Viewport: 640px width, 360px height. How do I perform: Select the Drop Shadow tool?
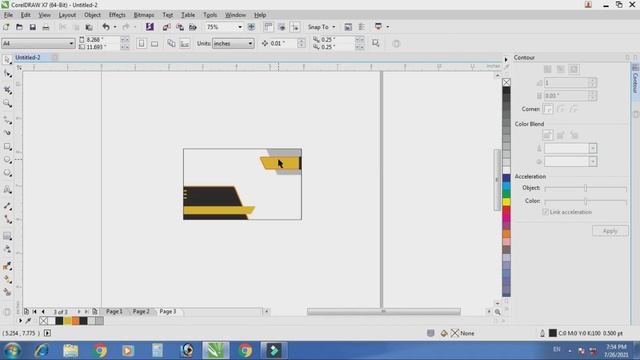point(7,236)
